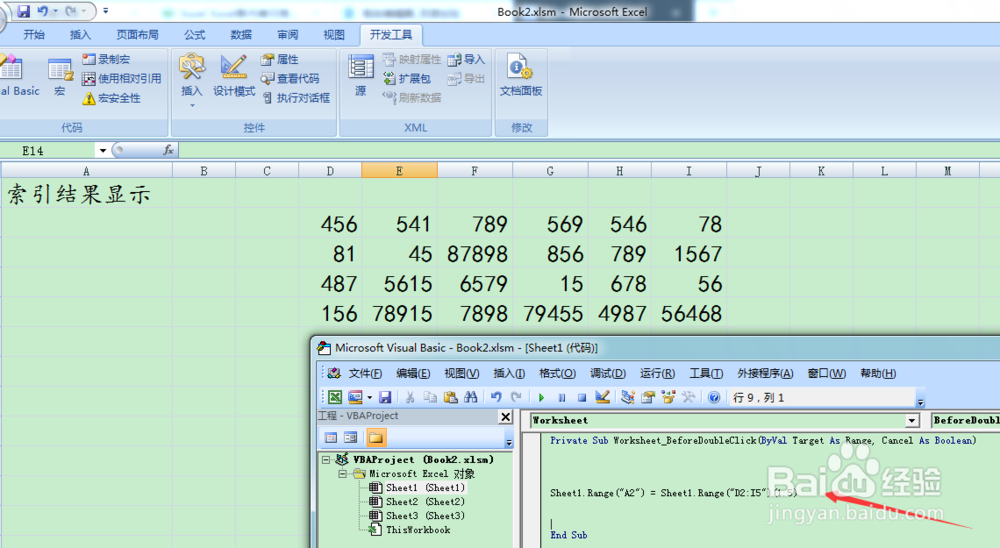Toggle Folders view in project pane

[376, 438]
